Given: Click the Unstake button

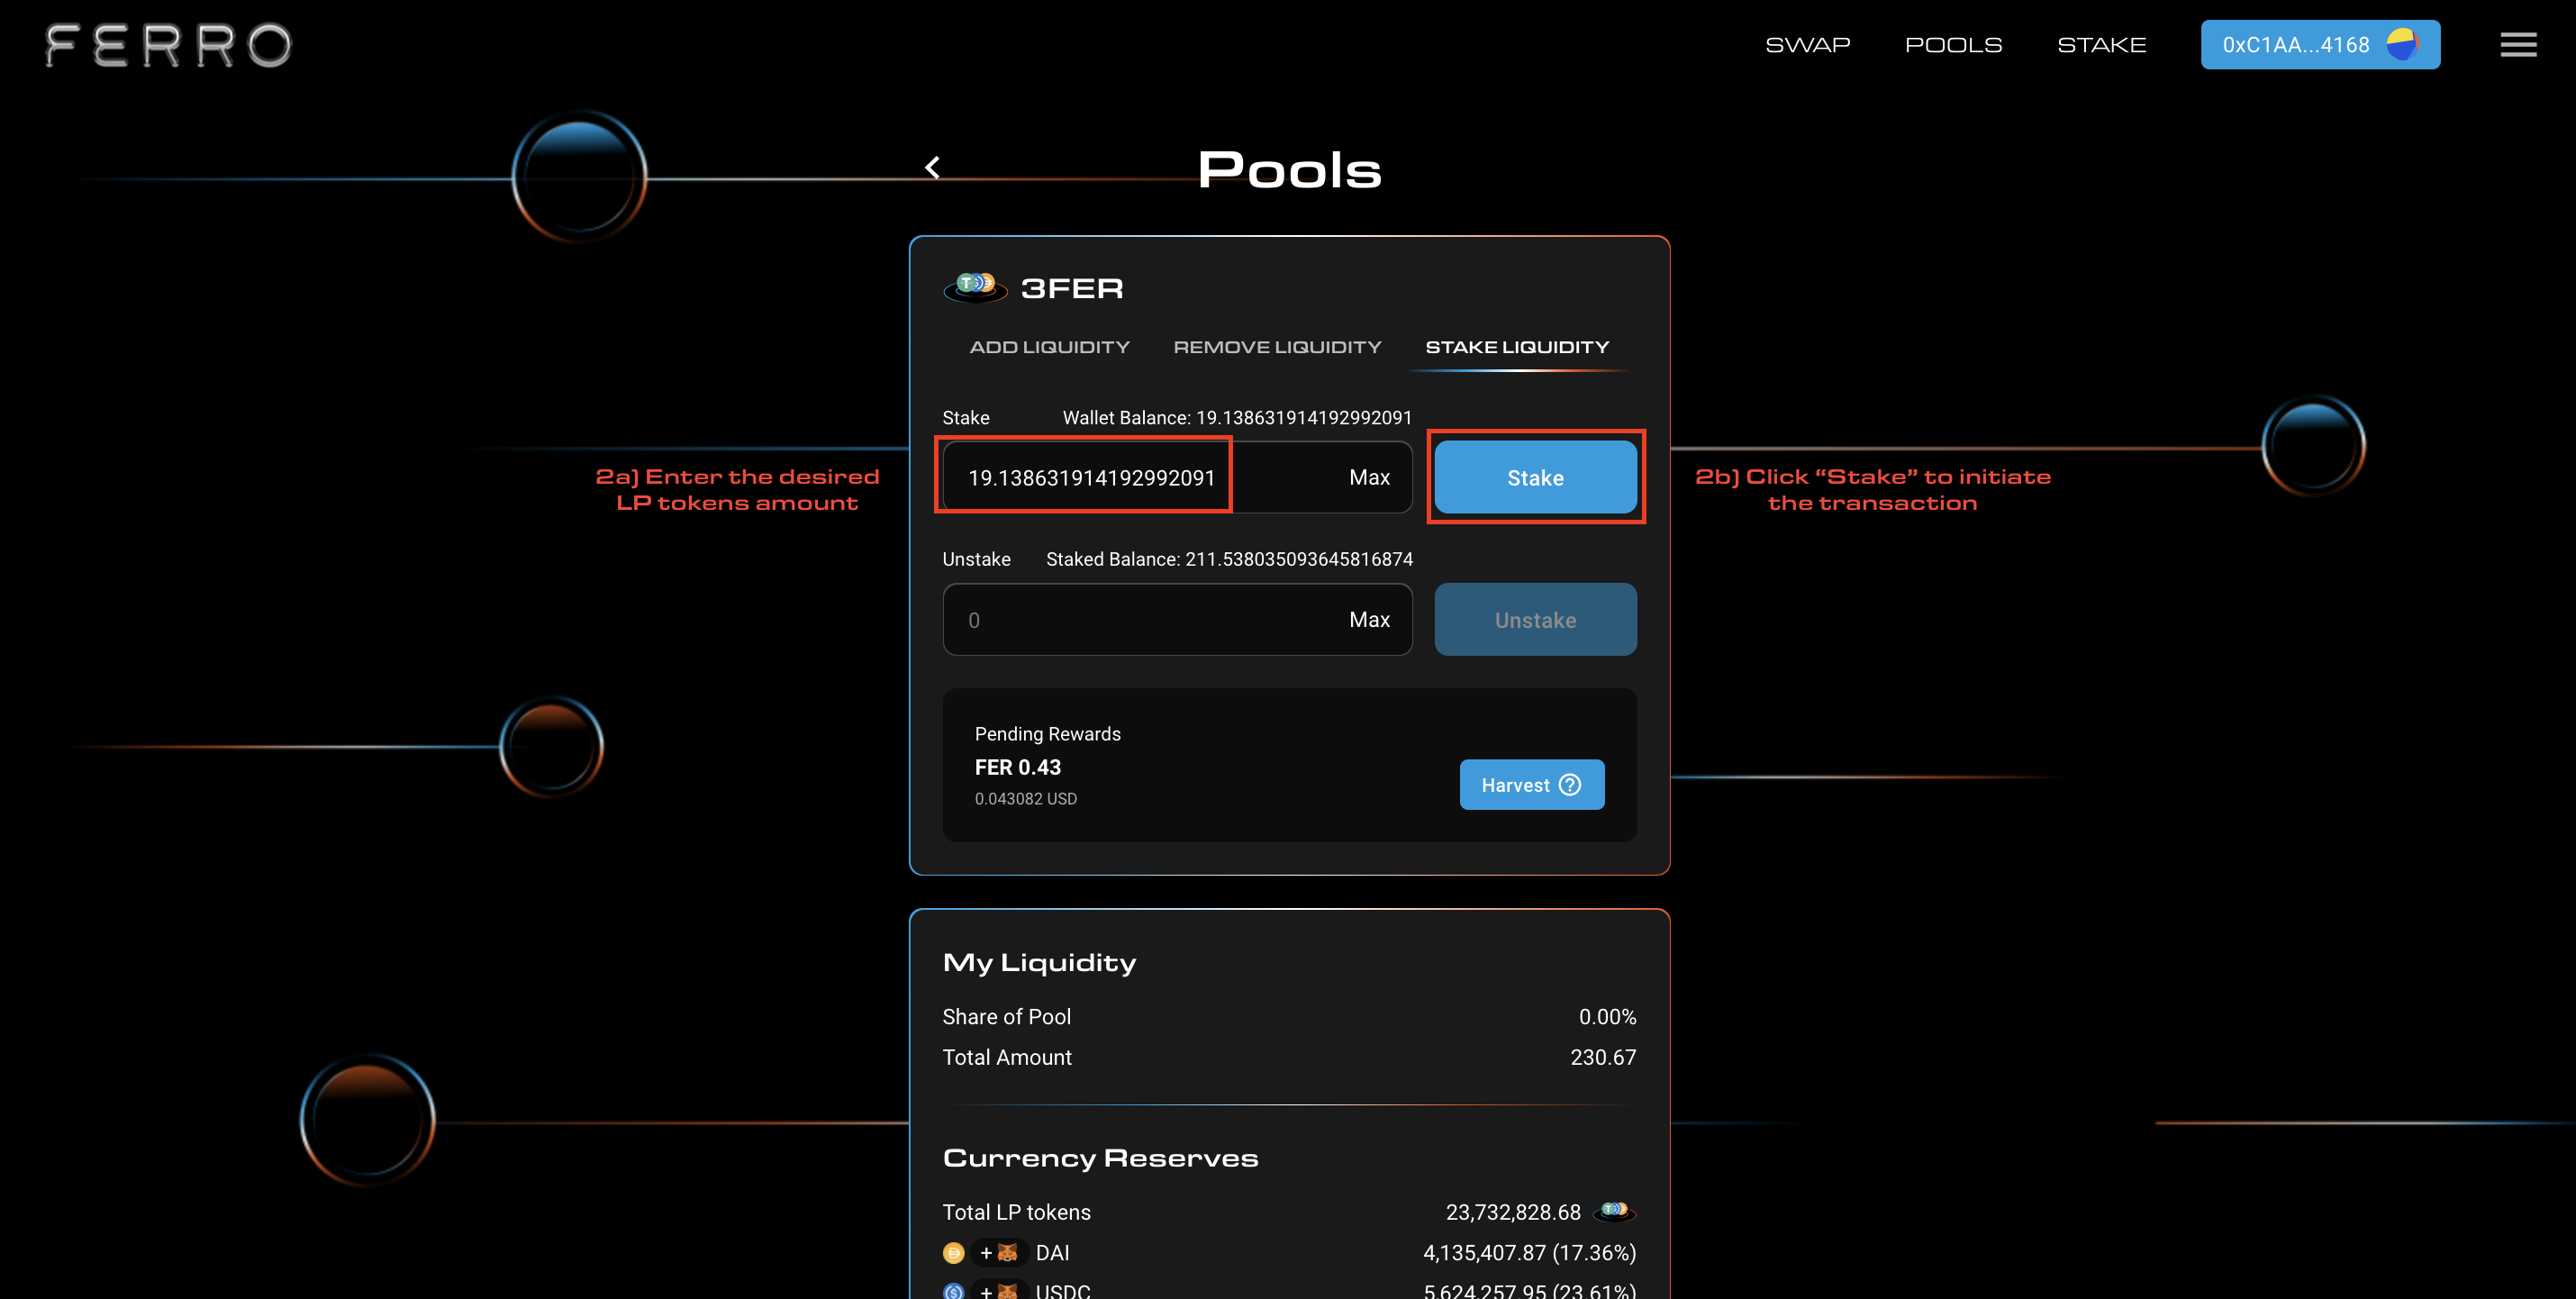Looking at the screenshot, I should (x=1535, y=619).
